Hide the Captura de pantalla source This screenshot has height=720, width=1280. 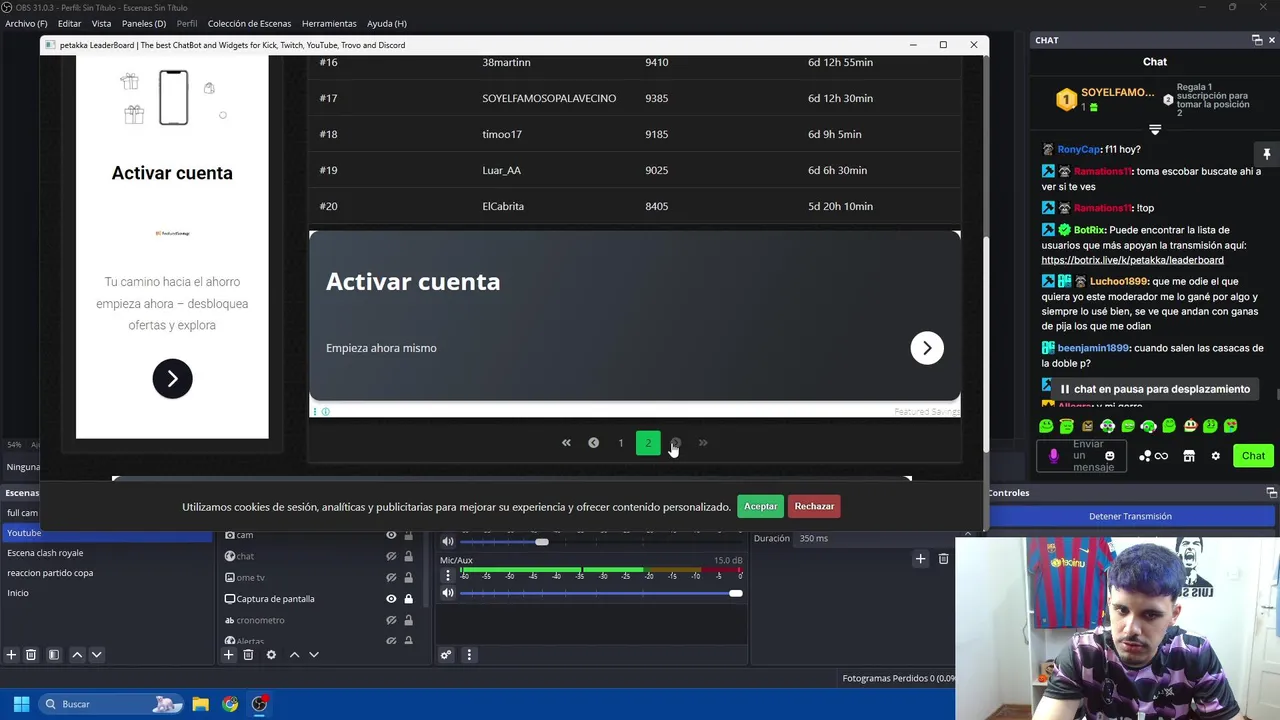pos(391,599)
